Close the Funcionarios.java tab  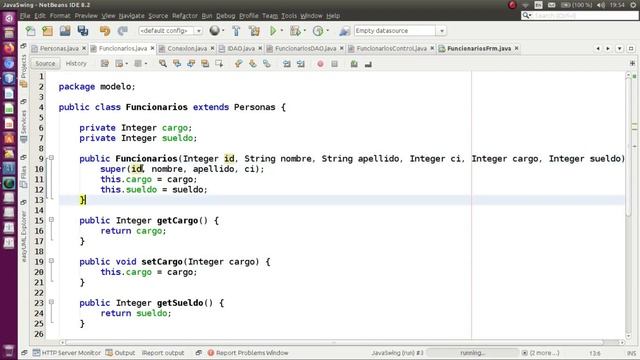(152, 48)
